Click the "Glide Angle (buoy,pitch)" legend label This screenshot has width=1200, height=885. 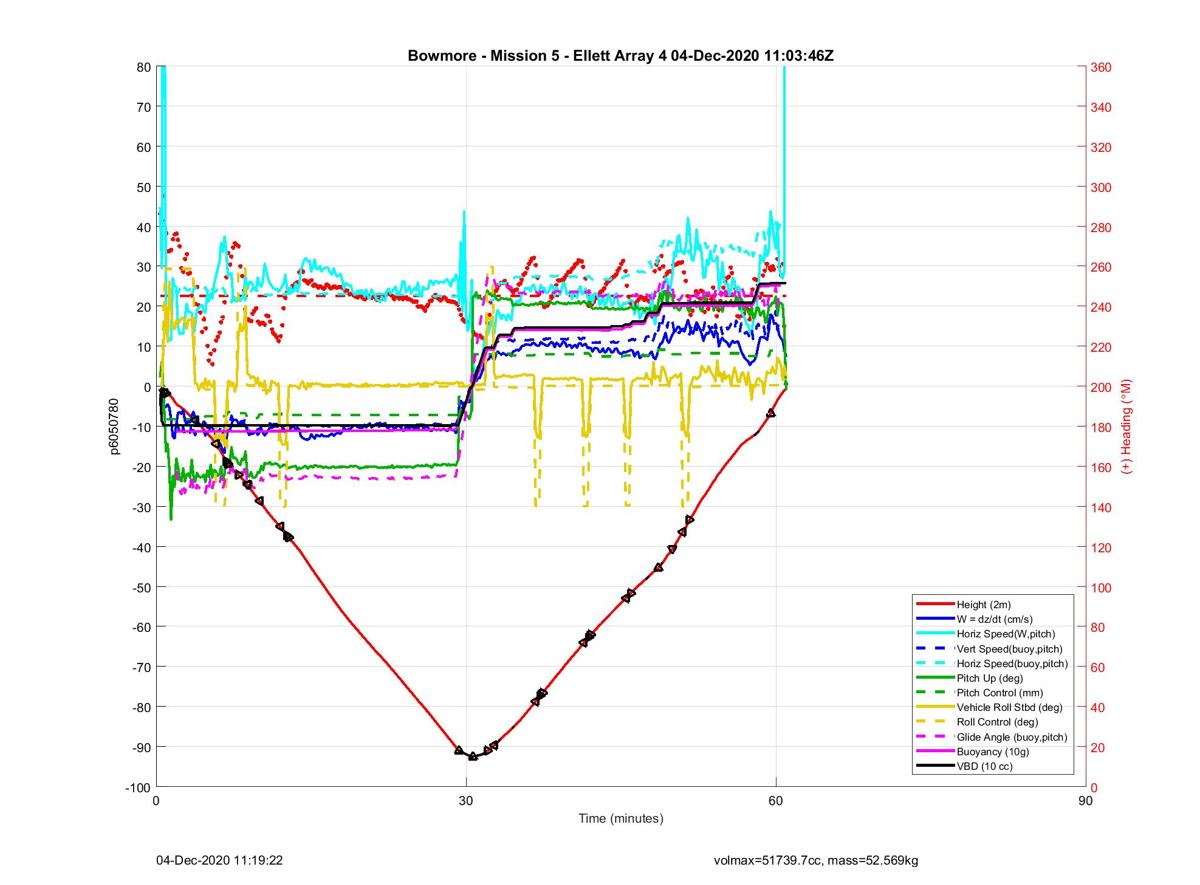[1012, 737]
